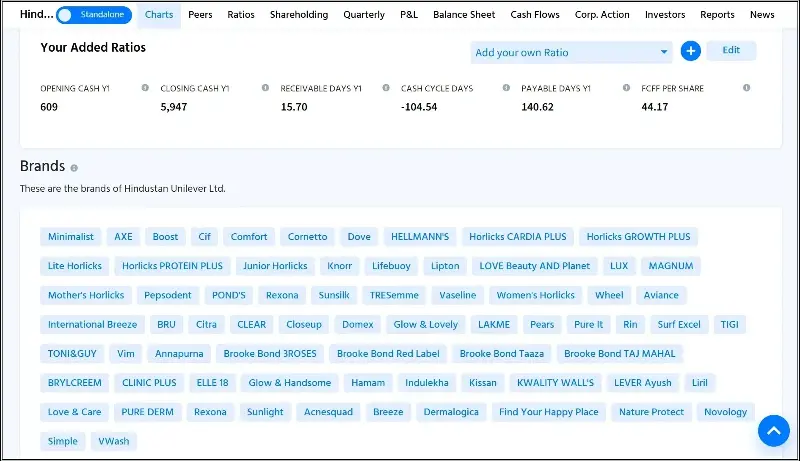Click the VWash brand tag

pos(113,441)
